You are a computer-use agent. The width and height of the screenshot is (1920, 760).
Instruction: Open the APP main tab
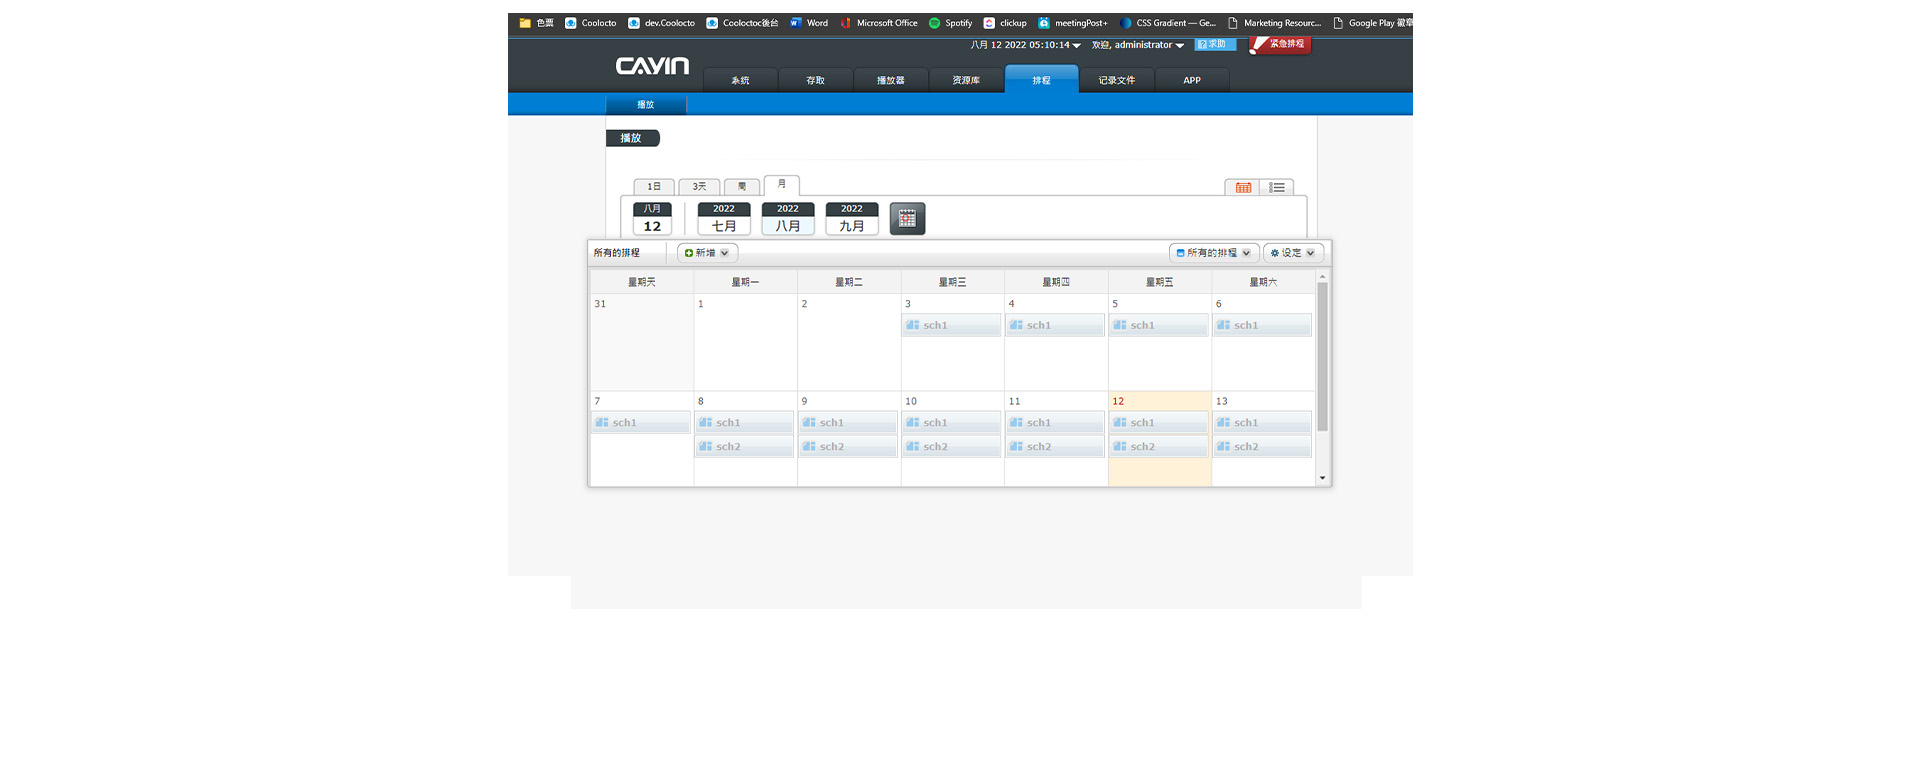pos(1192,80)
